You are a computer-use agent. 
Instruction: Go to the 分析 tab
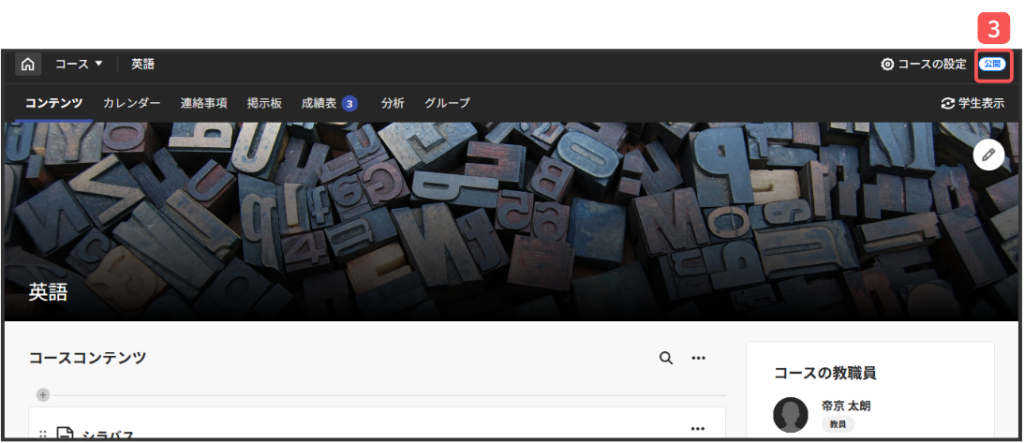coord(392,103)
